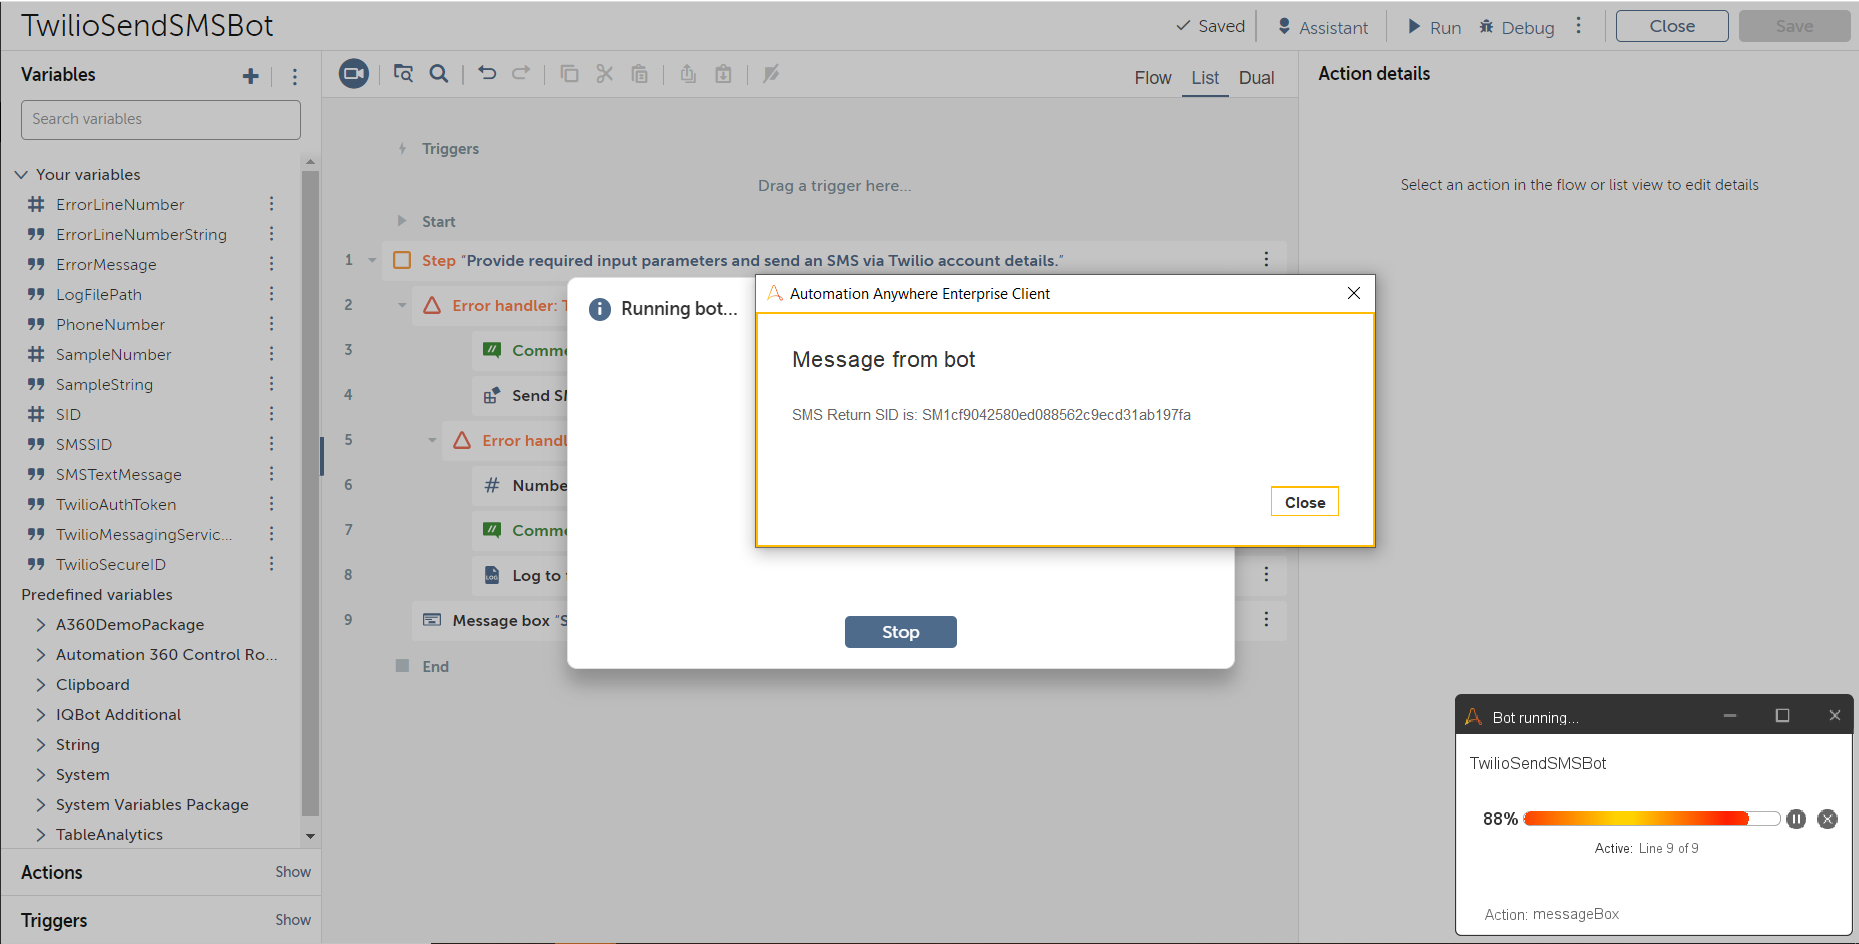
Task: Expand the A360DemoPackage predefined variables
Action: click(41, 625)
